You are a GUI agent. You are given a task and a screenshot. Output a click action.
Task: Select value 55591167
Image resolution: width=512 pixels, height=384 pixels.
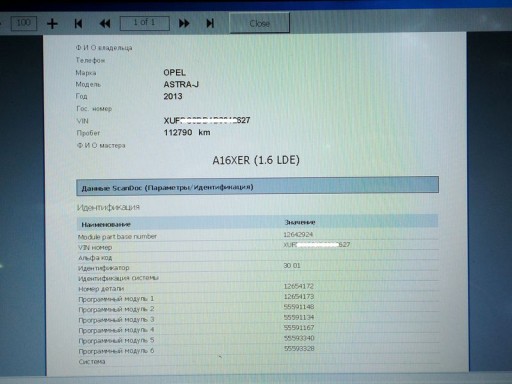(299, 328)
